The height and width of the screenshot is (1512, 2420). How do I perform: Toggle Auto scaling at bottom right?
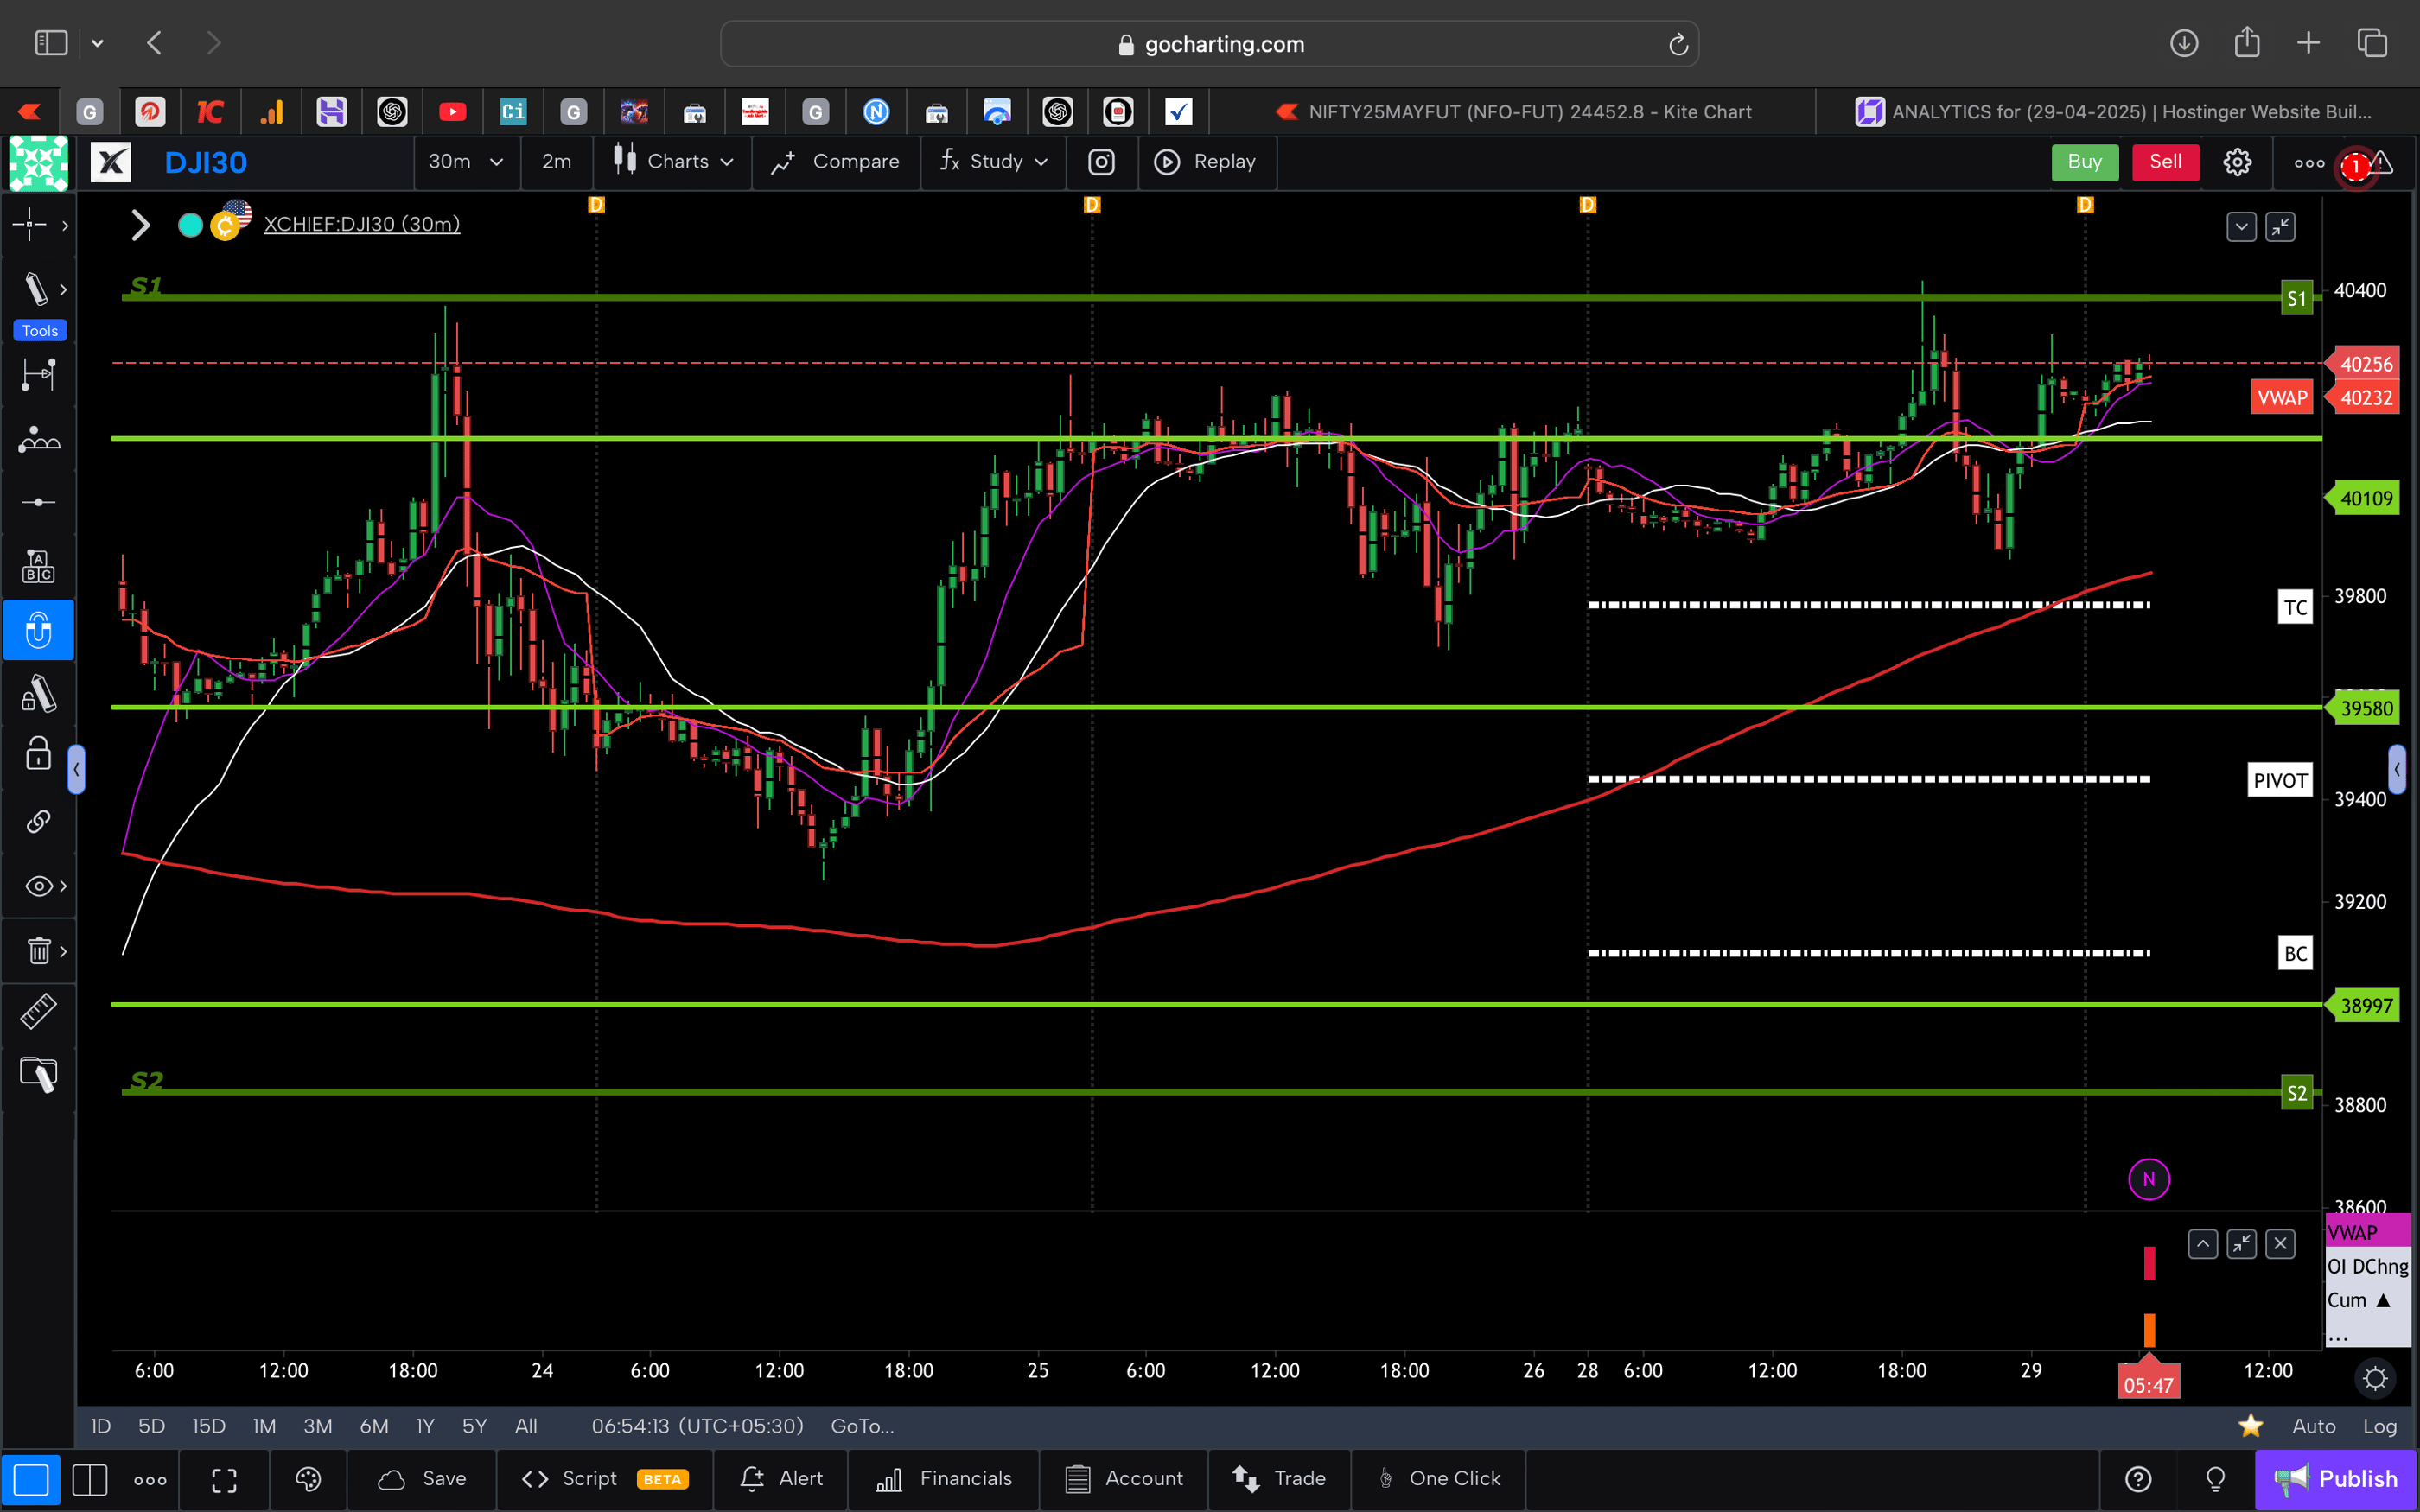point(2314,1426)
